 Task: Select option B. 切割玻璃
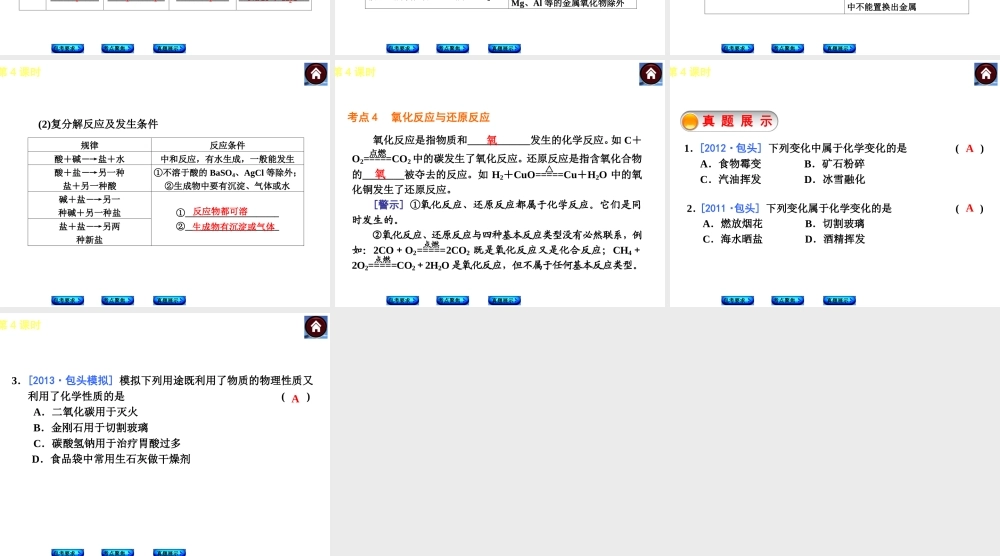[835, 224]
